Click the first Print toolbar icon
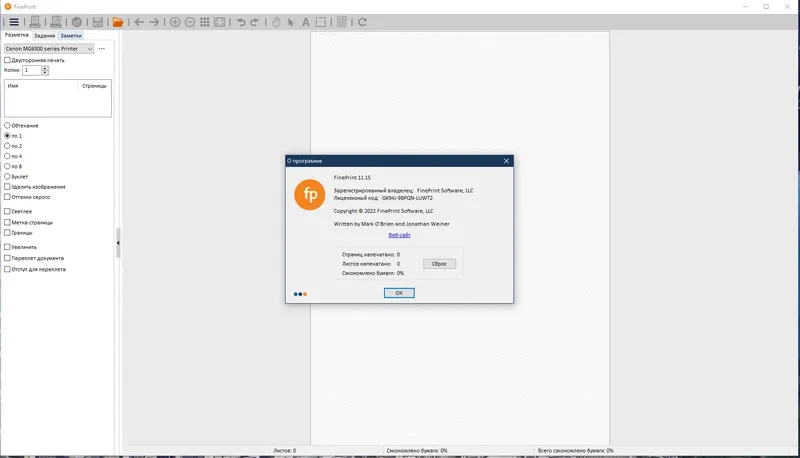The width and height of the screenshot is (800, 458). [35, 22]
